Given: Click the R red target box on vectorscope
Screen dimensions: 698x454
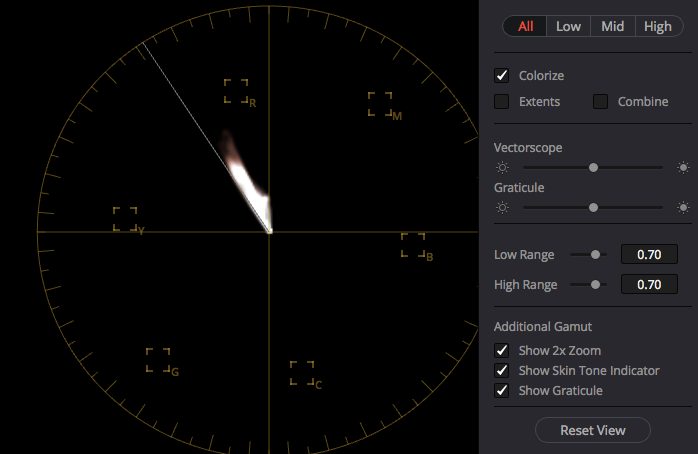Looking at the screenshot, I should (236, 91).
